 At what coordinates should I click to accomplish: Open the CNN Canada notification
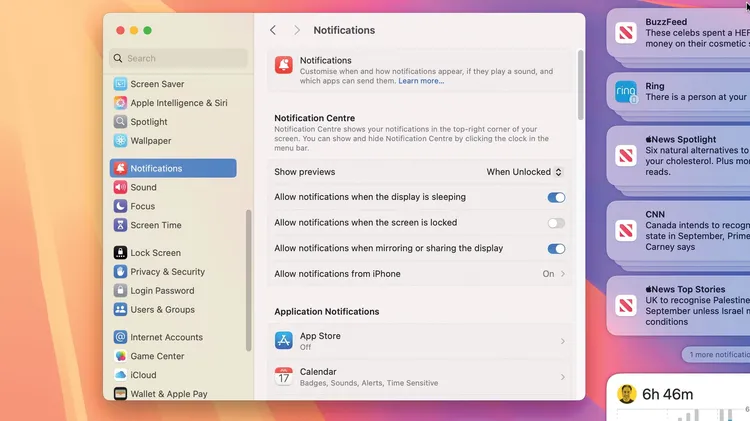point(678,231)
